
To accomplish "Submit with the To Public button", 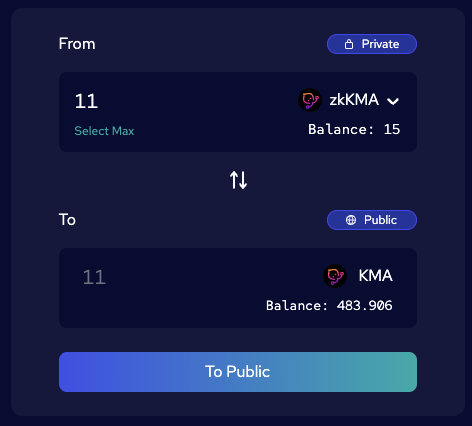I will click(238, 372).
